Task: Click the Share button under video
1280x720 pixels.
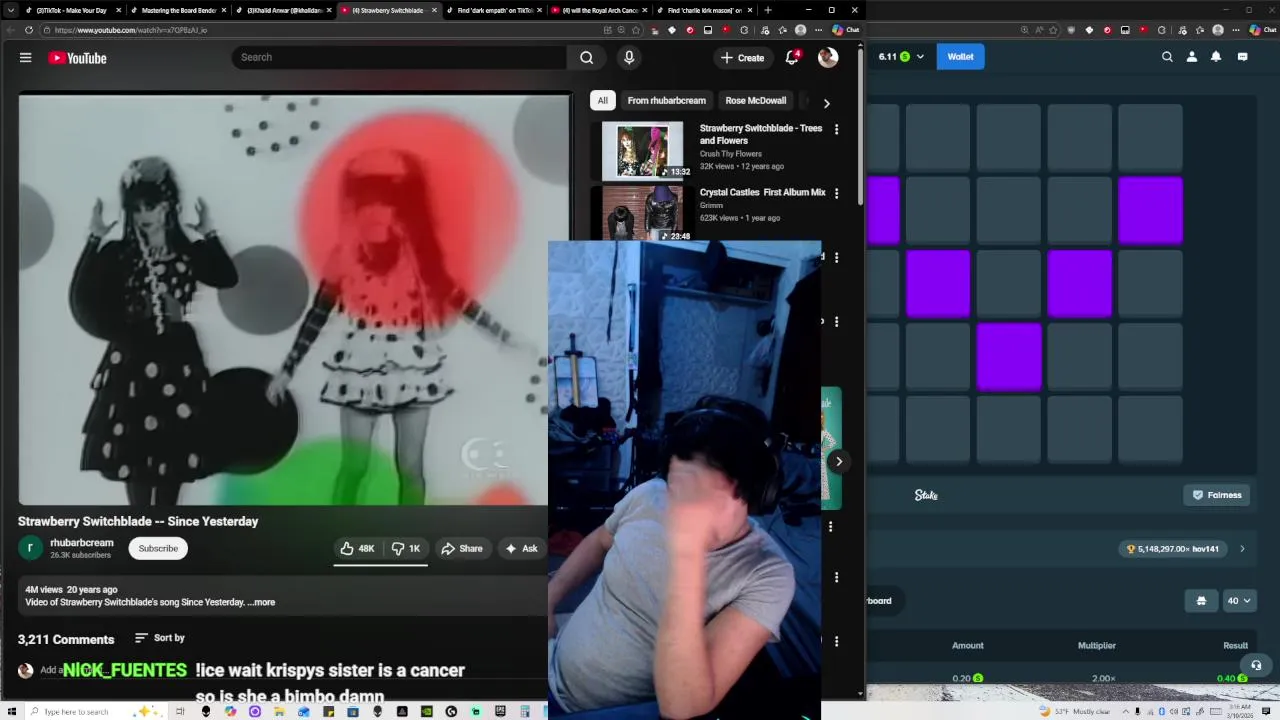Action: [x=462, y=548]
